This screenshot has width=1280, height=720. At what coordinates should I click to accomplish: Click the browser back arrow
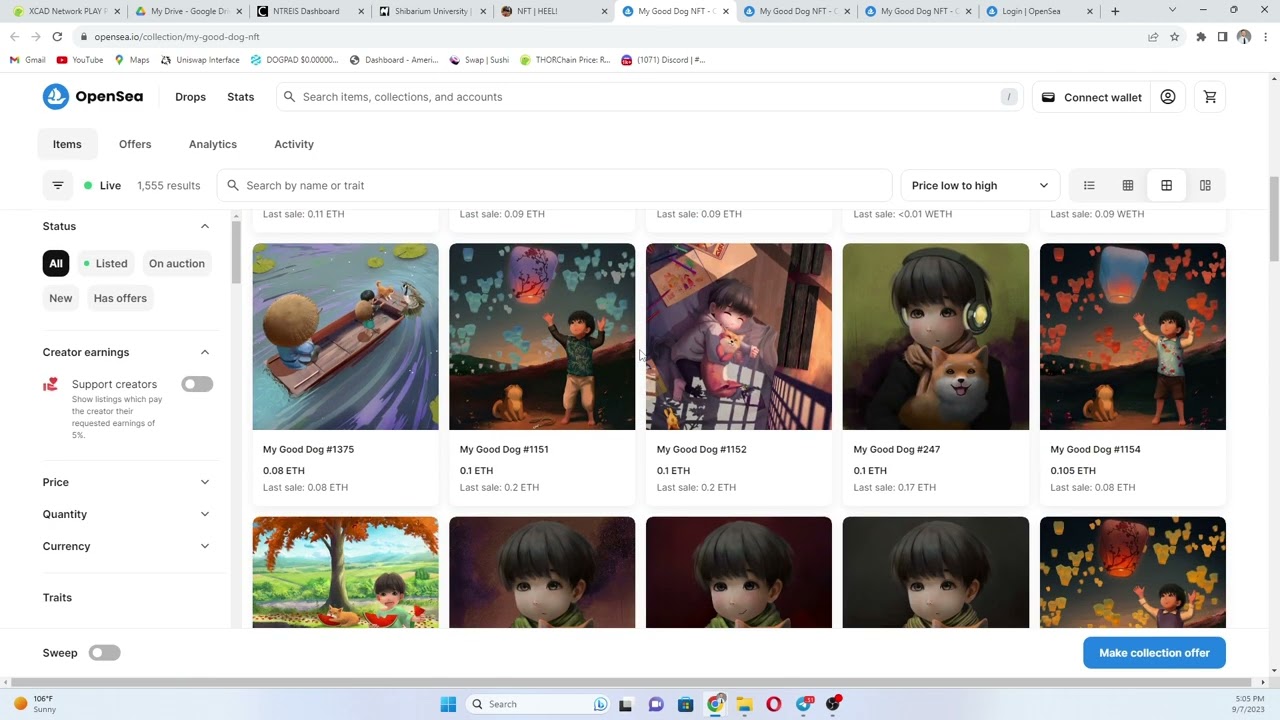pos(14,36)
